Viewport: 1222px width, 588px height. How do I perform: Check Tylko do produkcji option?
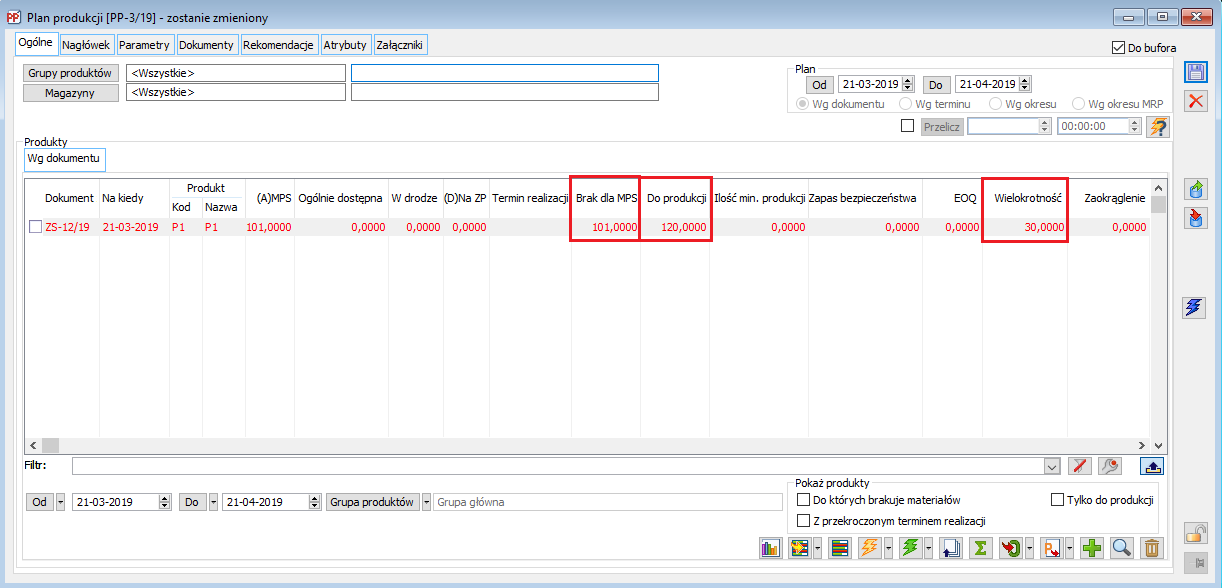point(1058,500)
